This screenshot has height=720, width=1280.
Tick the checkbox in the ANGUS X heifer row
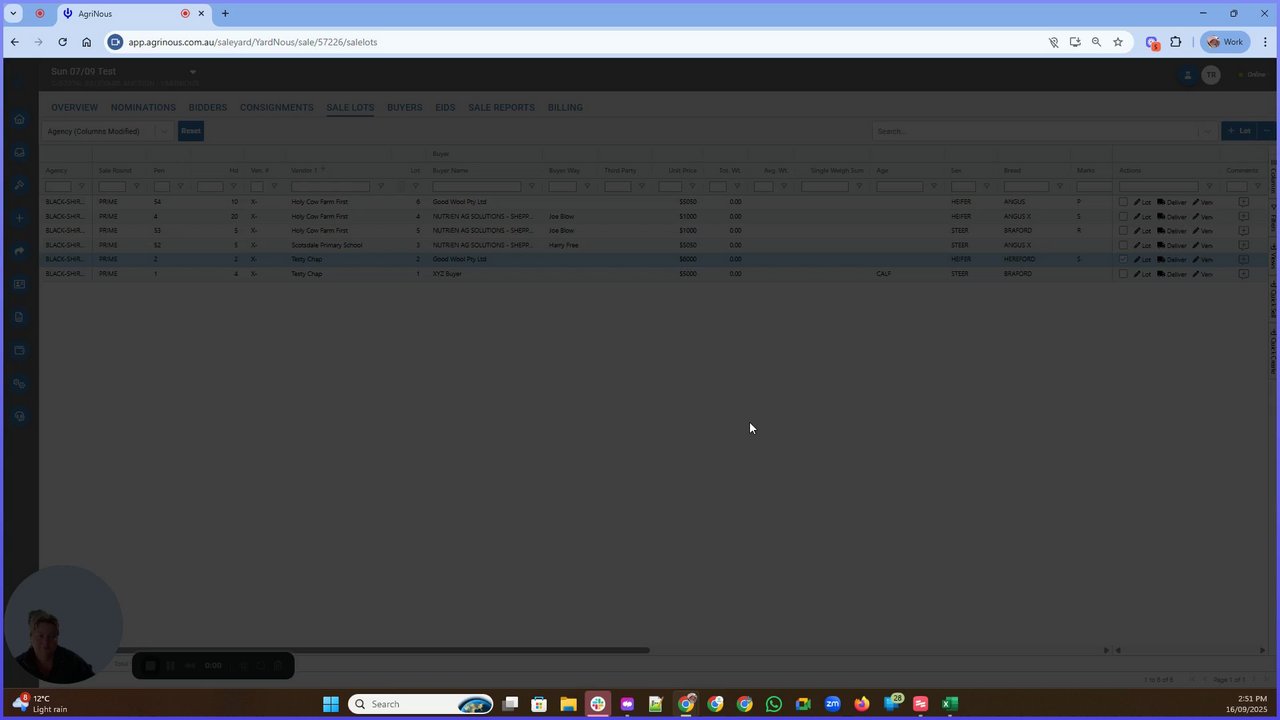(x=1123, y=216)
